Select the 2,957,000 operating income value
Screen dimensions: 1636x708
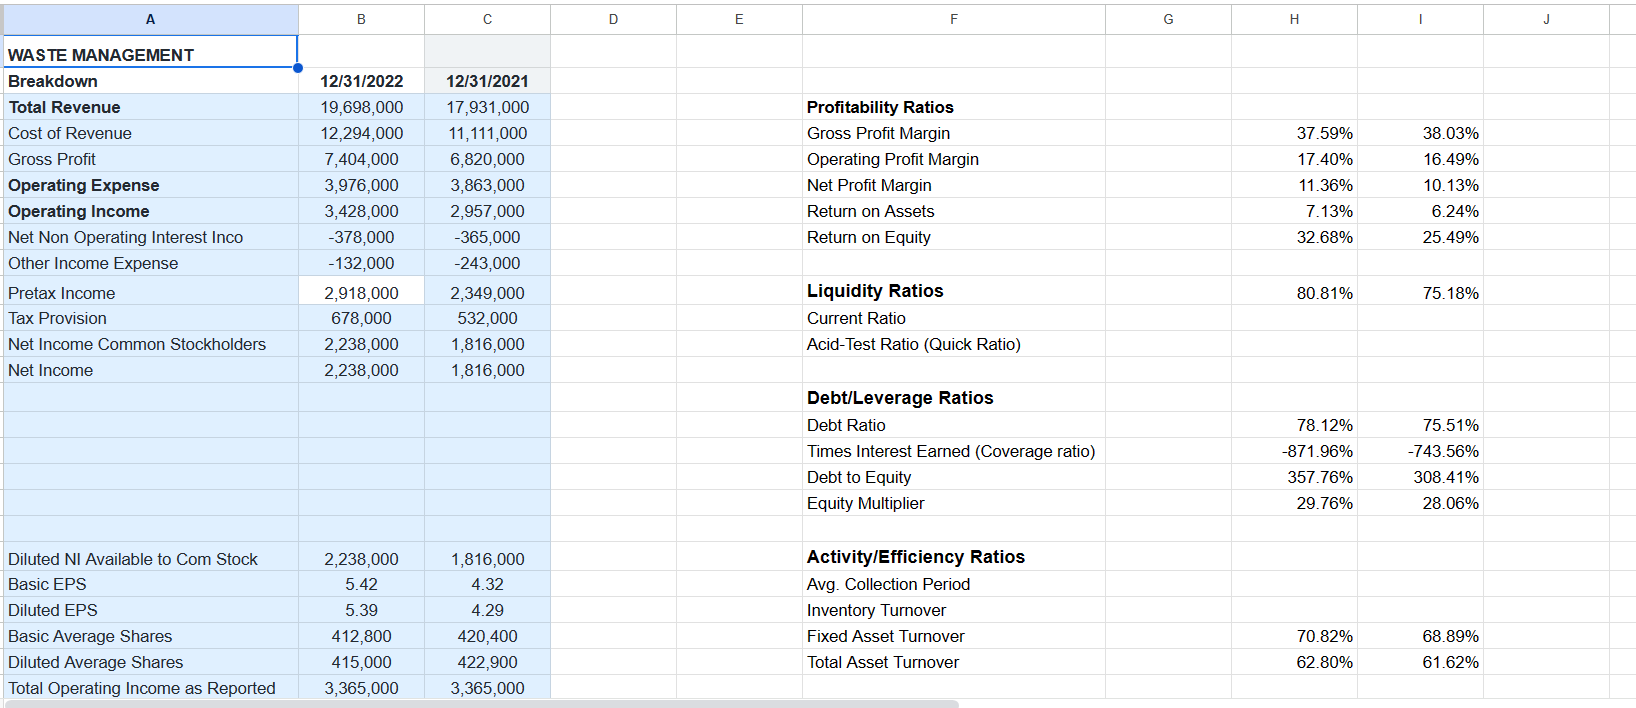(487, 211)
